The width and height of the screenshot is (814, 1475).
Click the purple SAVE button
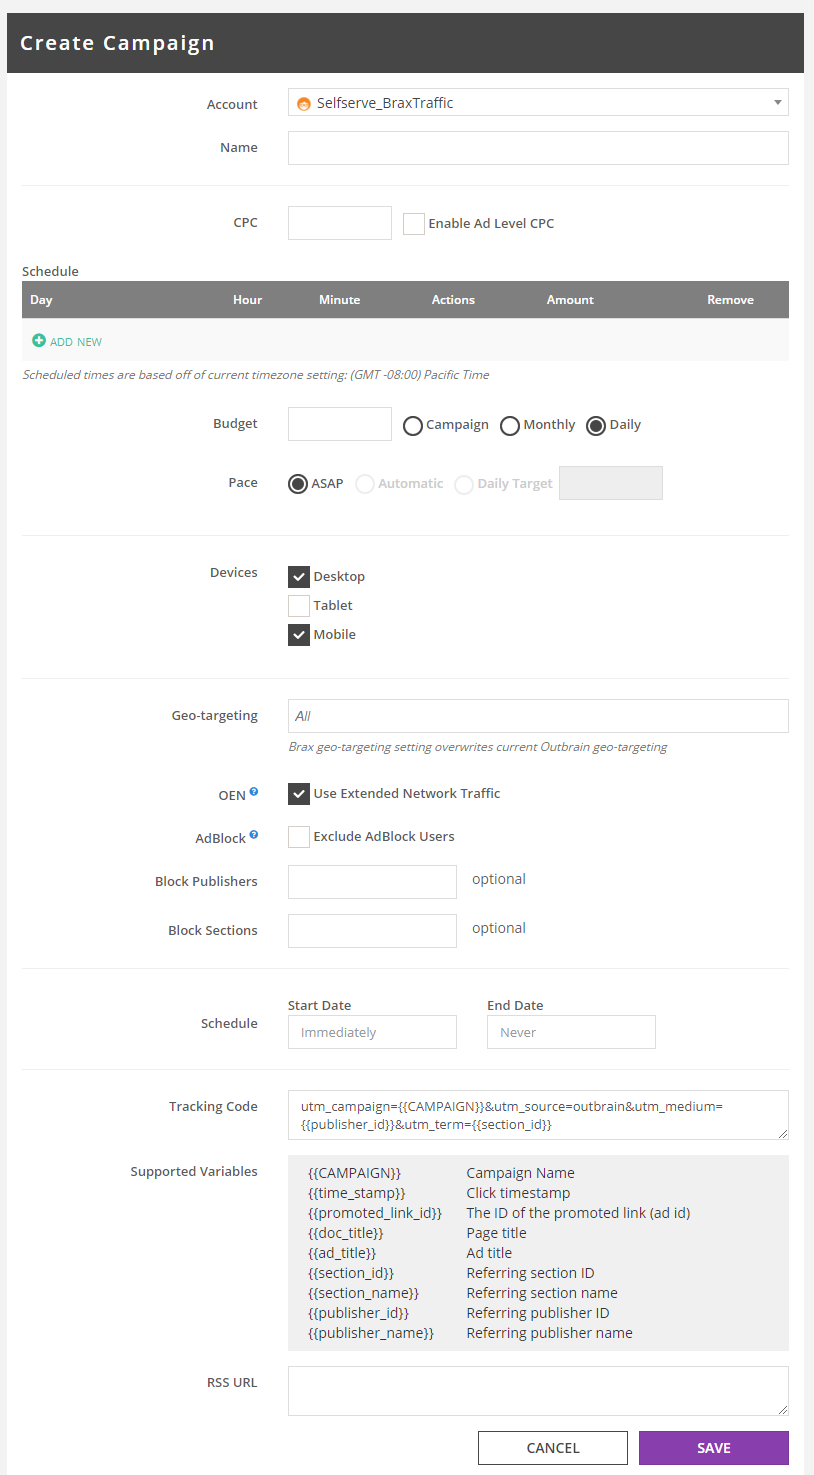(714, 1448)
